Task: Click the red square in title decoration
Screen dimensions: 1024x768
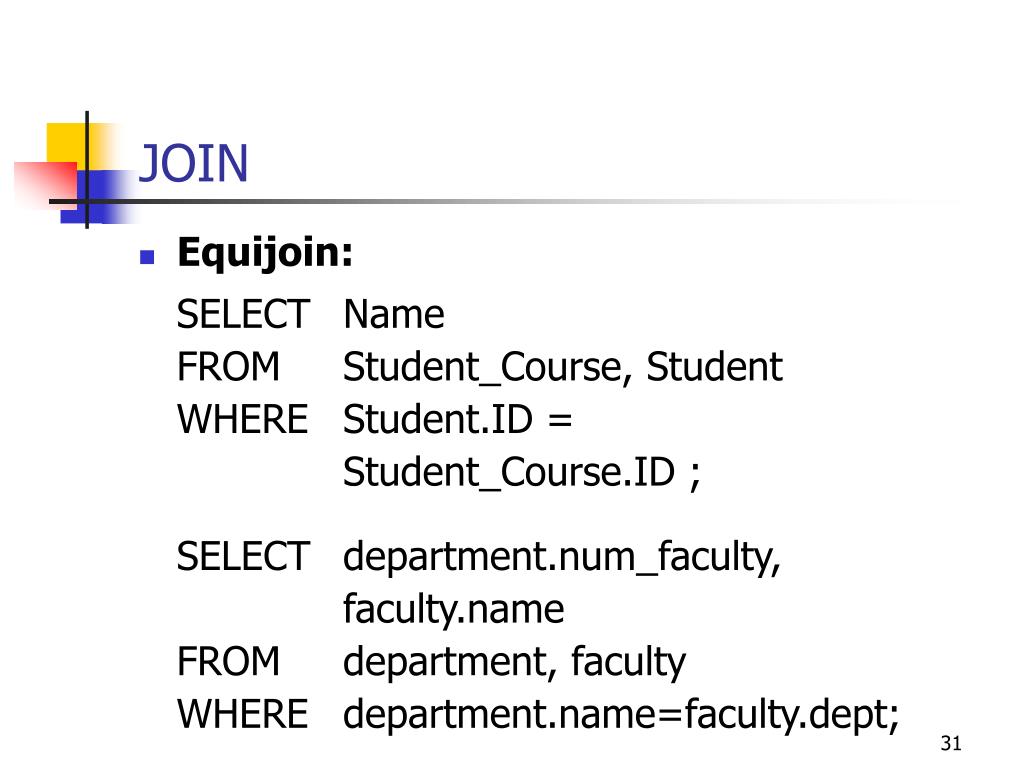Action: 44,184
